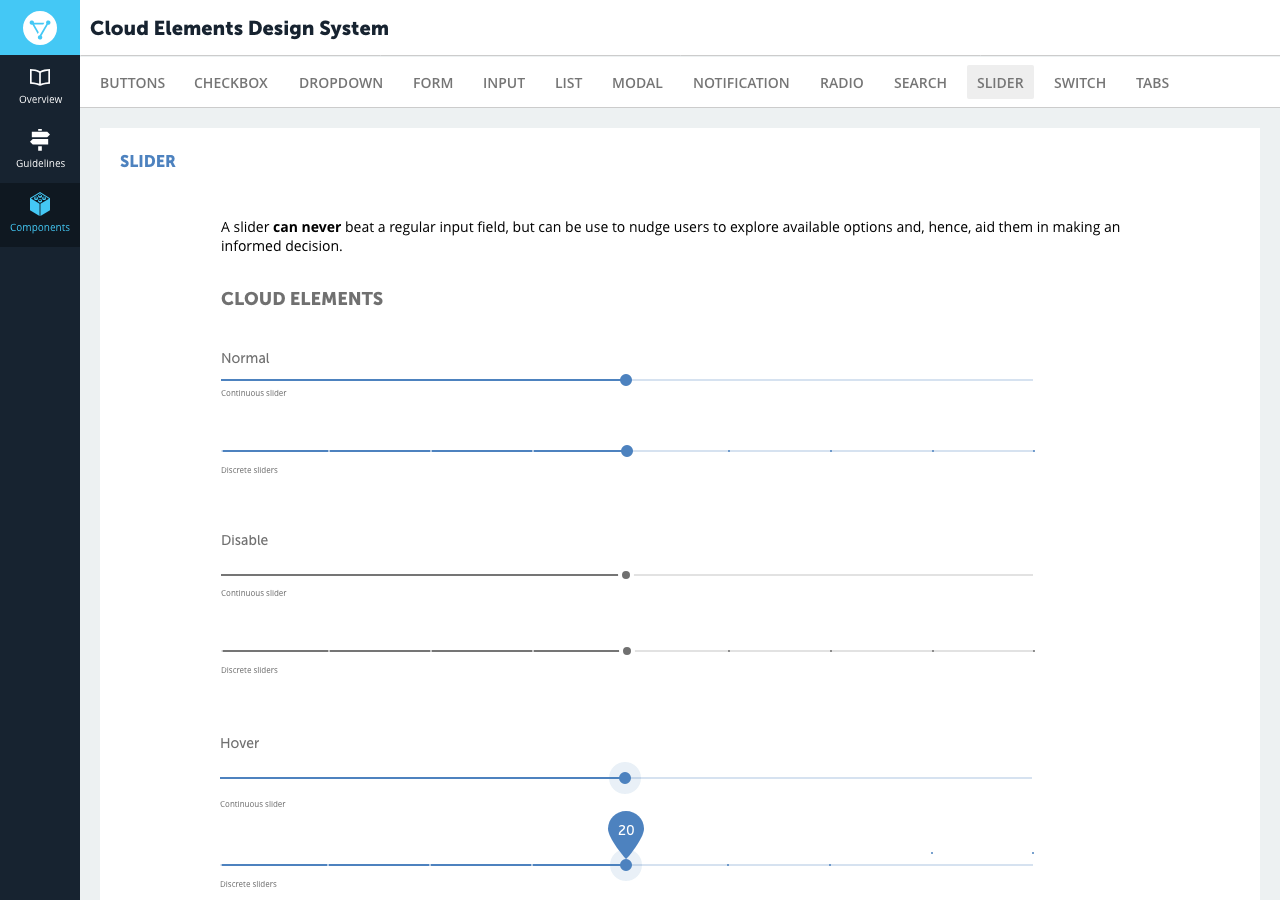The height and width of the screenshot is (900, 1280).
Task: Open the Overview book icon
Action: tap(40, 77)
